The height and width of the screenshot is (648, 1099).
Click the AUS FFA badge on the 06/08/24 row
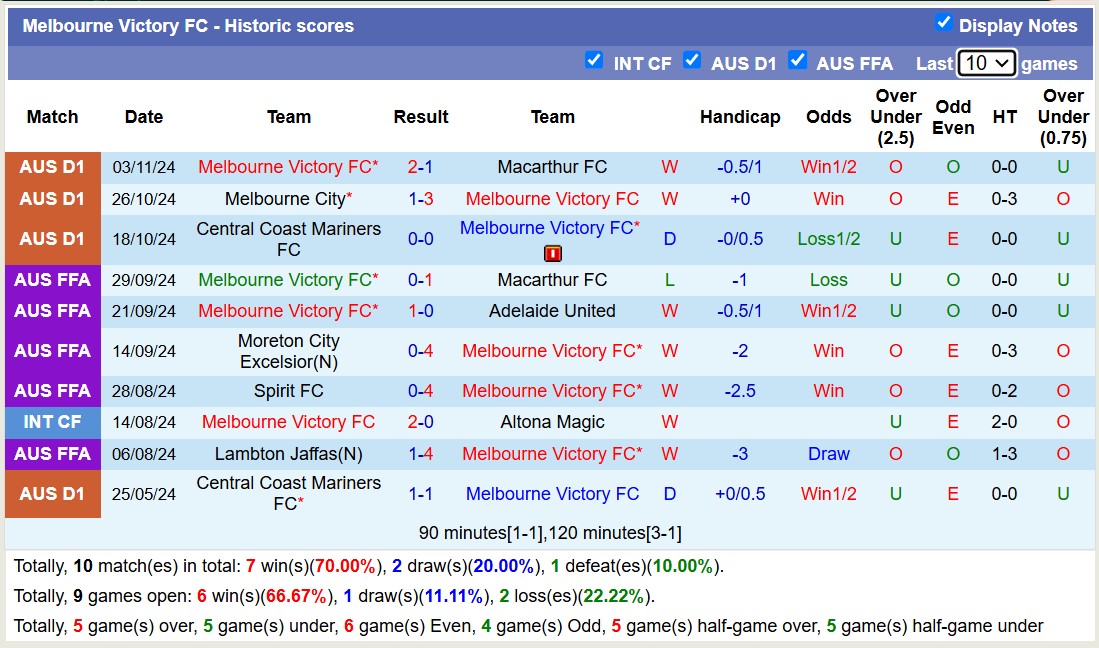click(52, 454)
